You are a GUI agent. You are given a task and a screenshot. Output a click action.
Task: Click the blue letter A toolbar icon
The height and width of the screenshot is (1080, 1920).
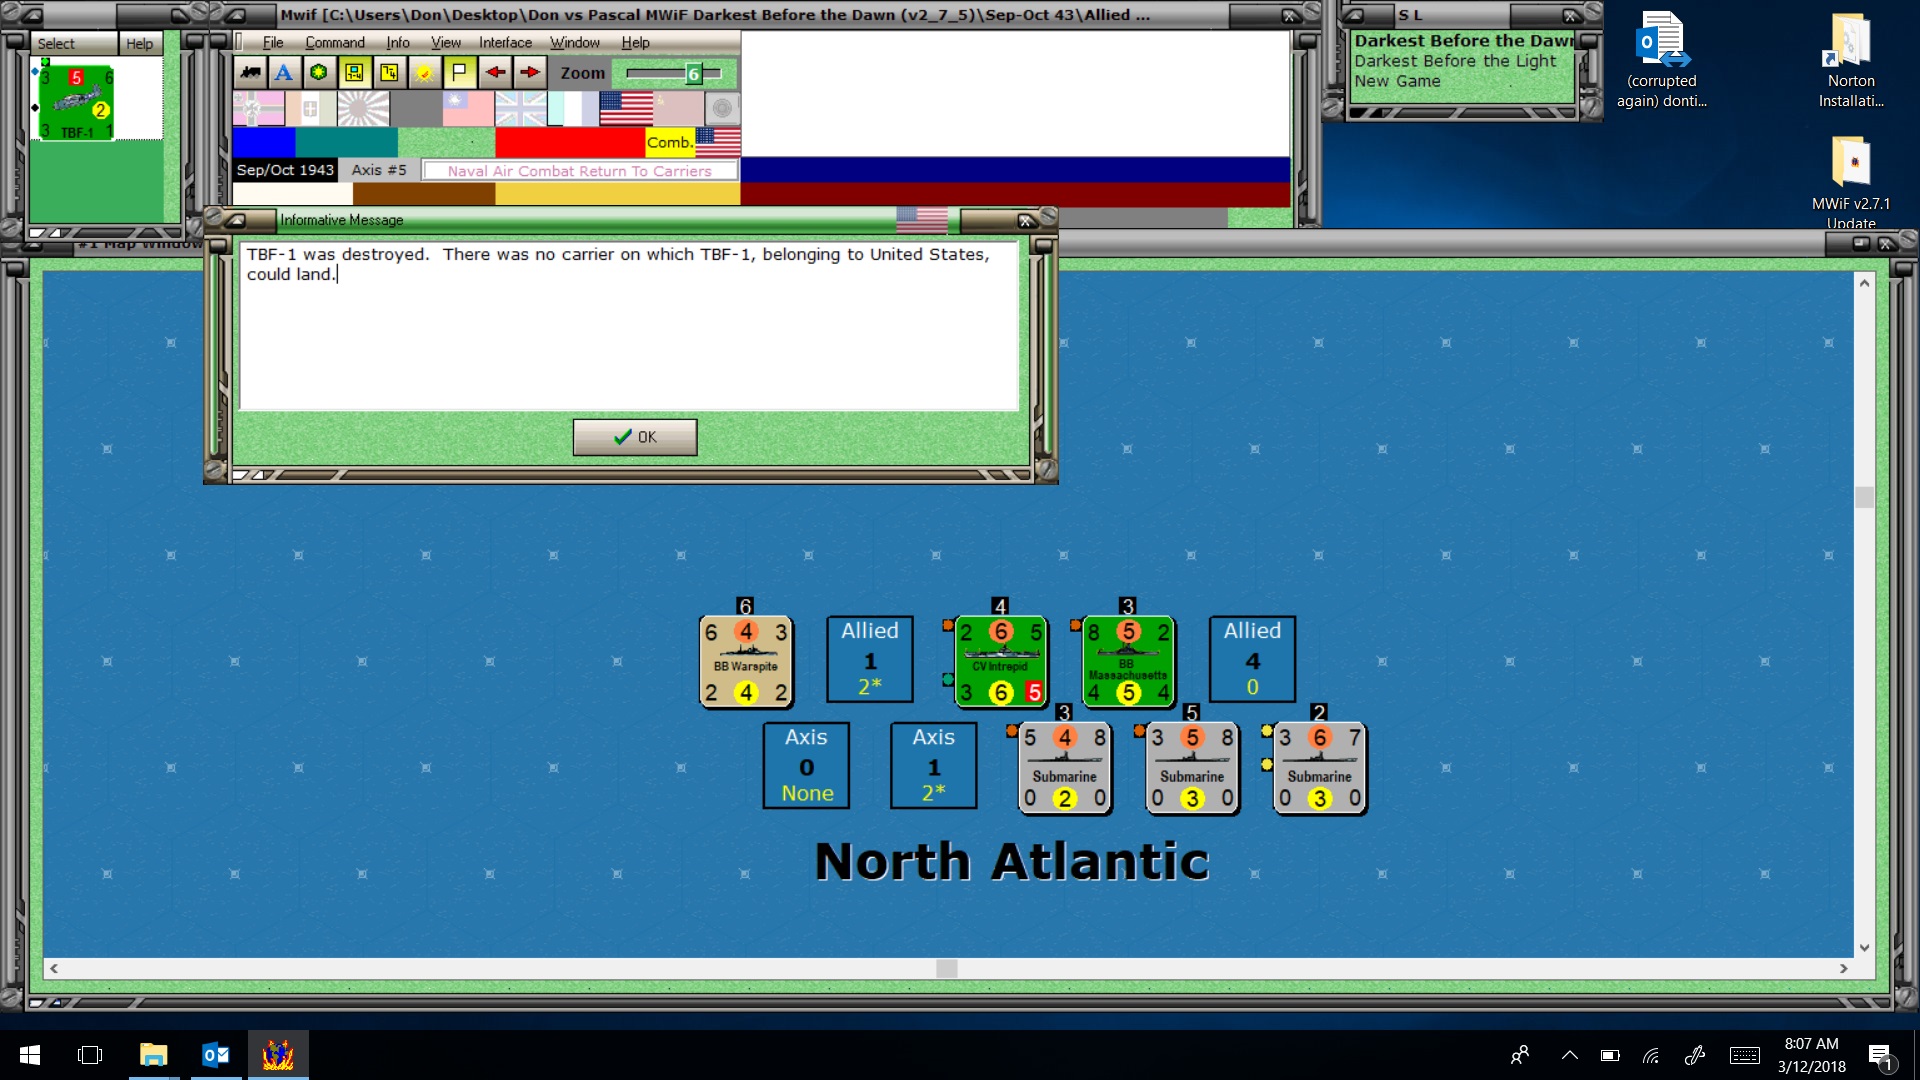[x=284, y=73]
